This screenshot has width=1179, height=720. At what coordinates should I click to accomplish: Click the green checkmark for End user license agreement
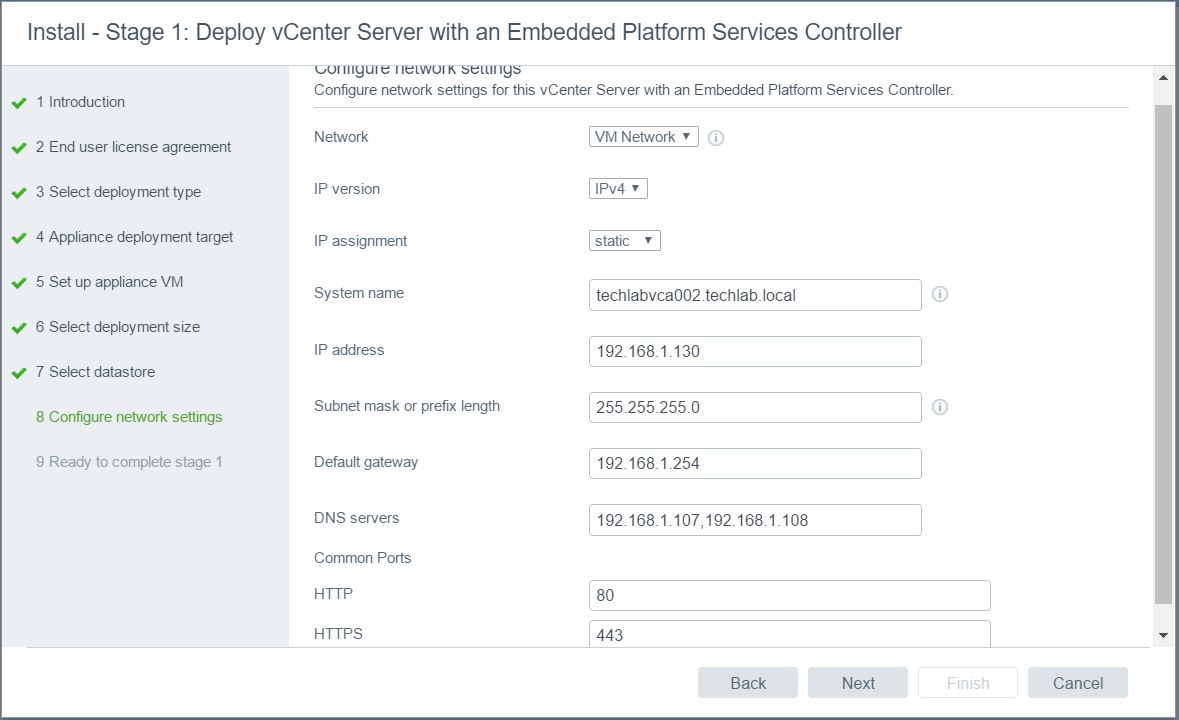pos(19,148)
